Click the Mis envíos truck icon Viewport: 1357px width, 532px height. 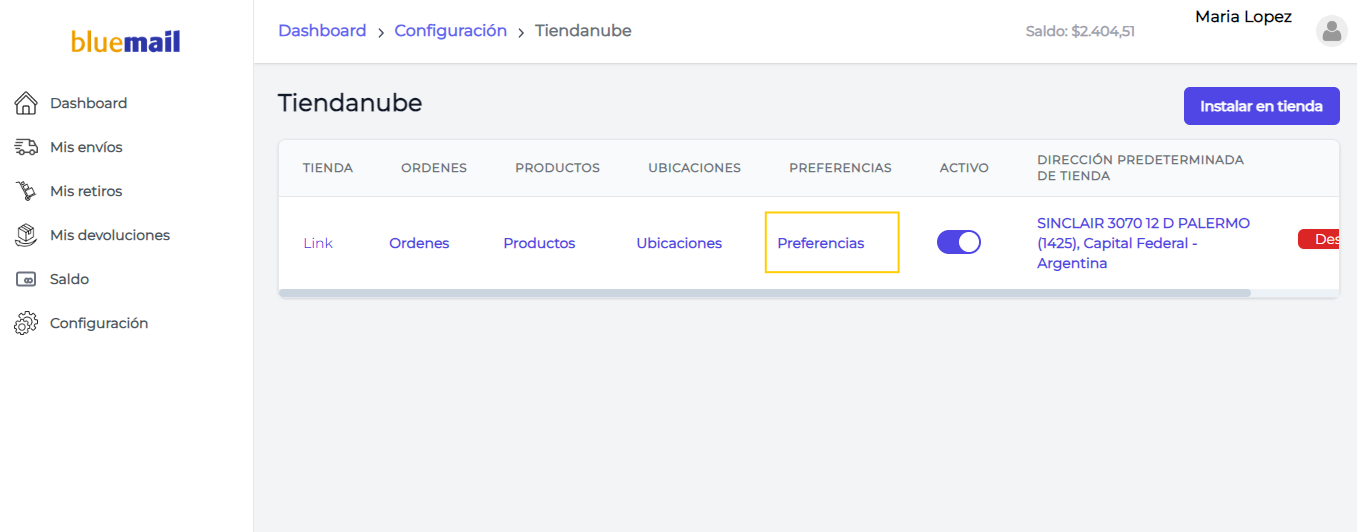click(26, 147)
